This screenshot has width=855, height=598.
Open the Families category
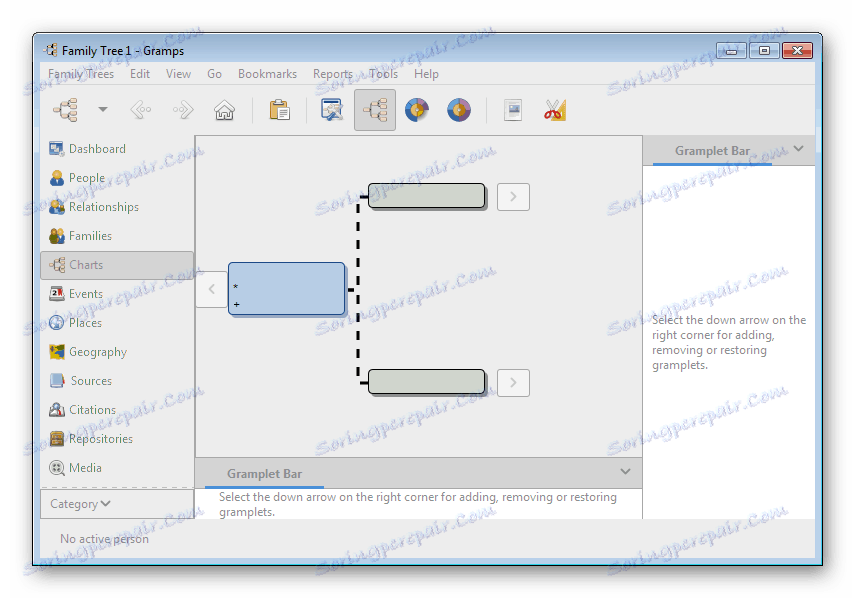click(80, 235)
